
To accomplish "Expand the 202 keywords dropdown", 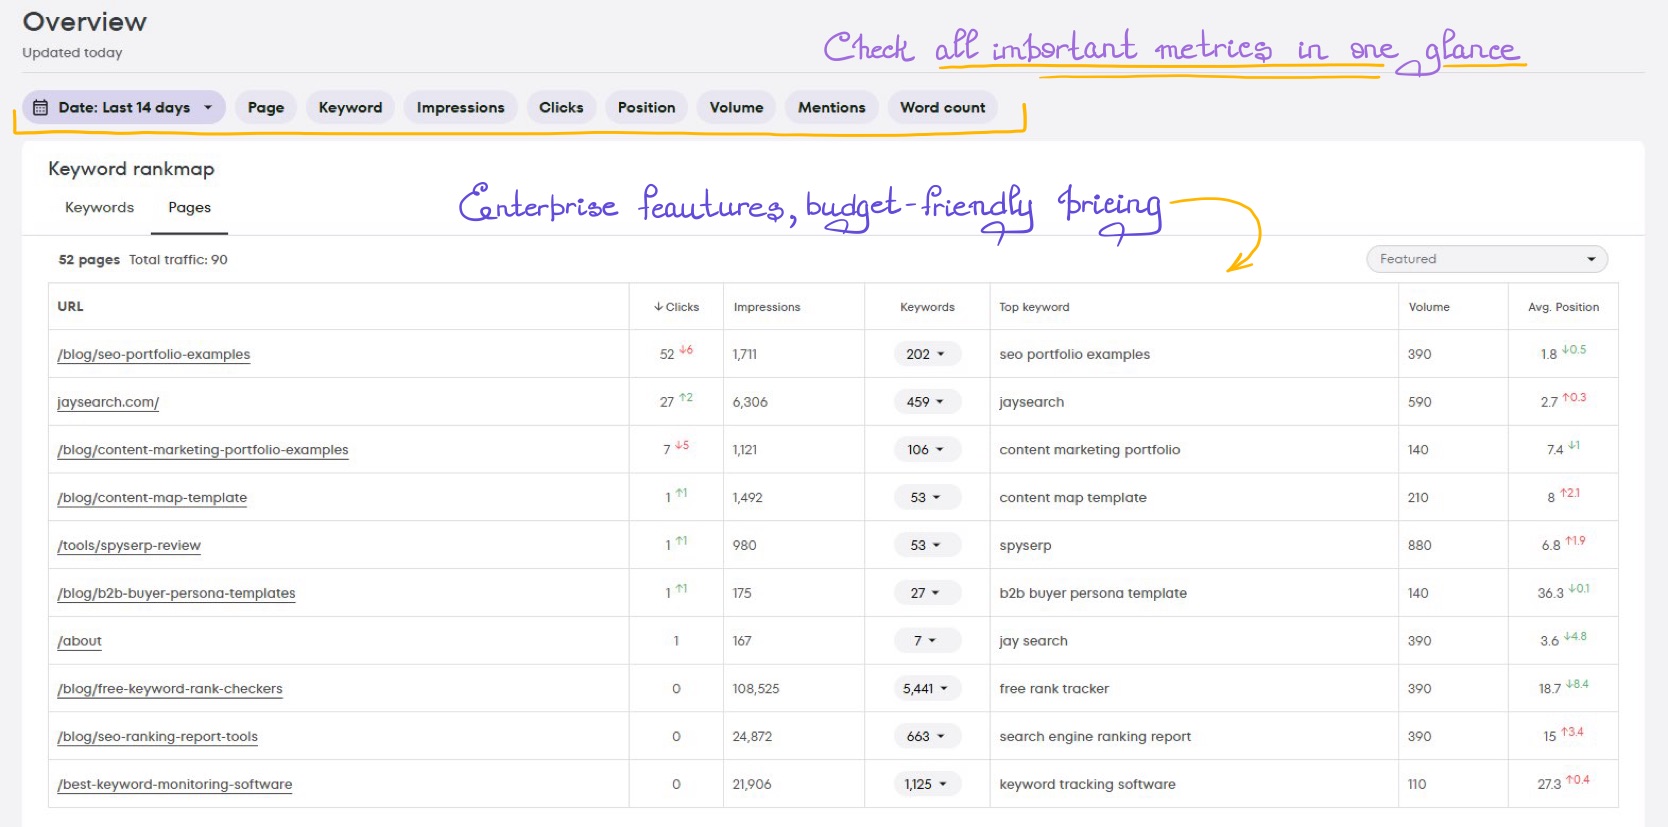I will 927,354.
